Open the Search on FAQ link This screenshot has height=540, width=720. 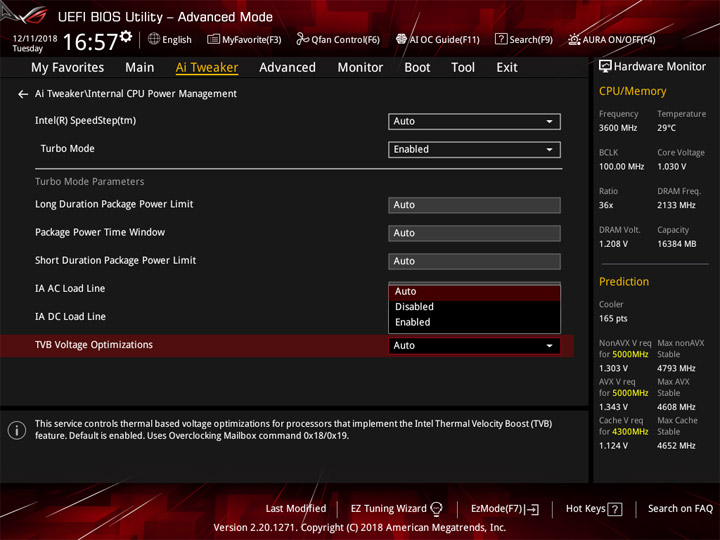pos(680,508)
